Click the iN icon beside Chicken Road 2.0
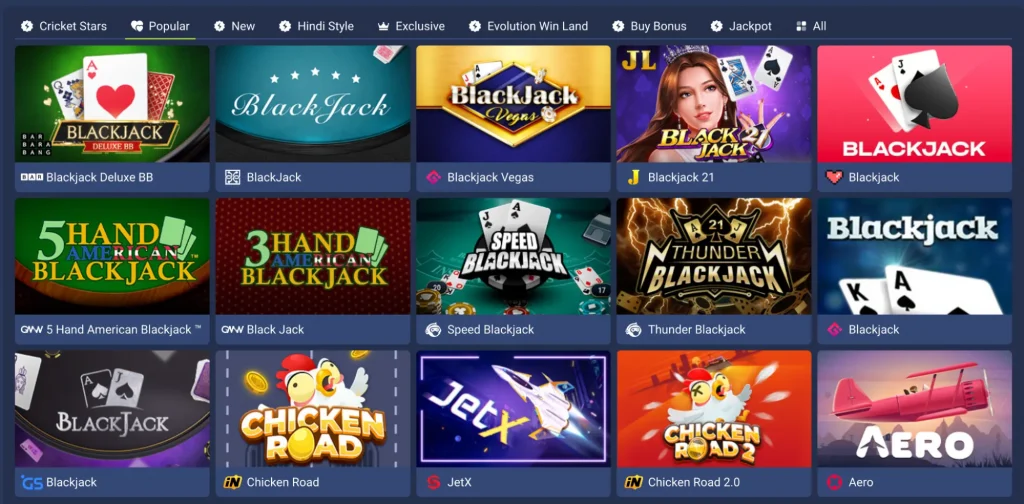 [633, 482]
